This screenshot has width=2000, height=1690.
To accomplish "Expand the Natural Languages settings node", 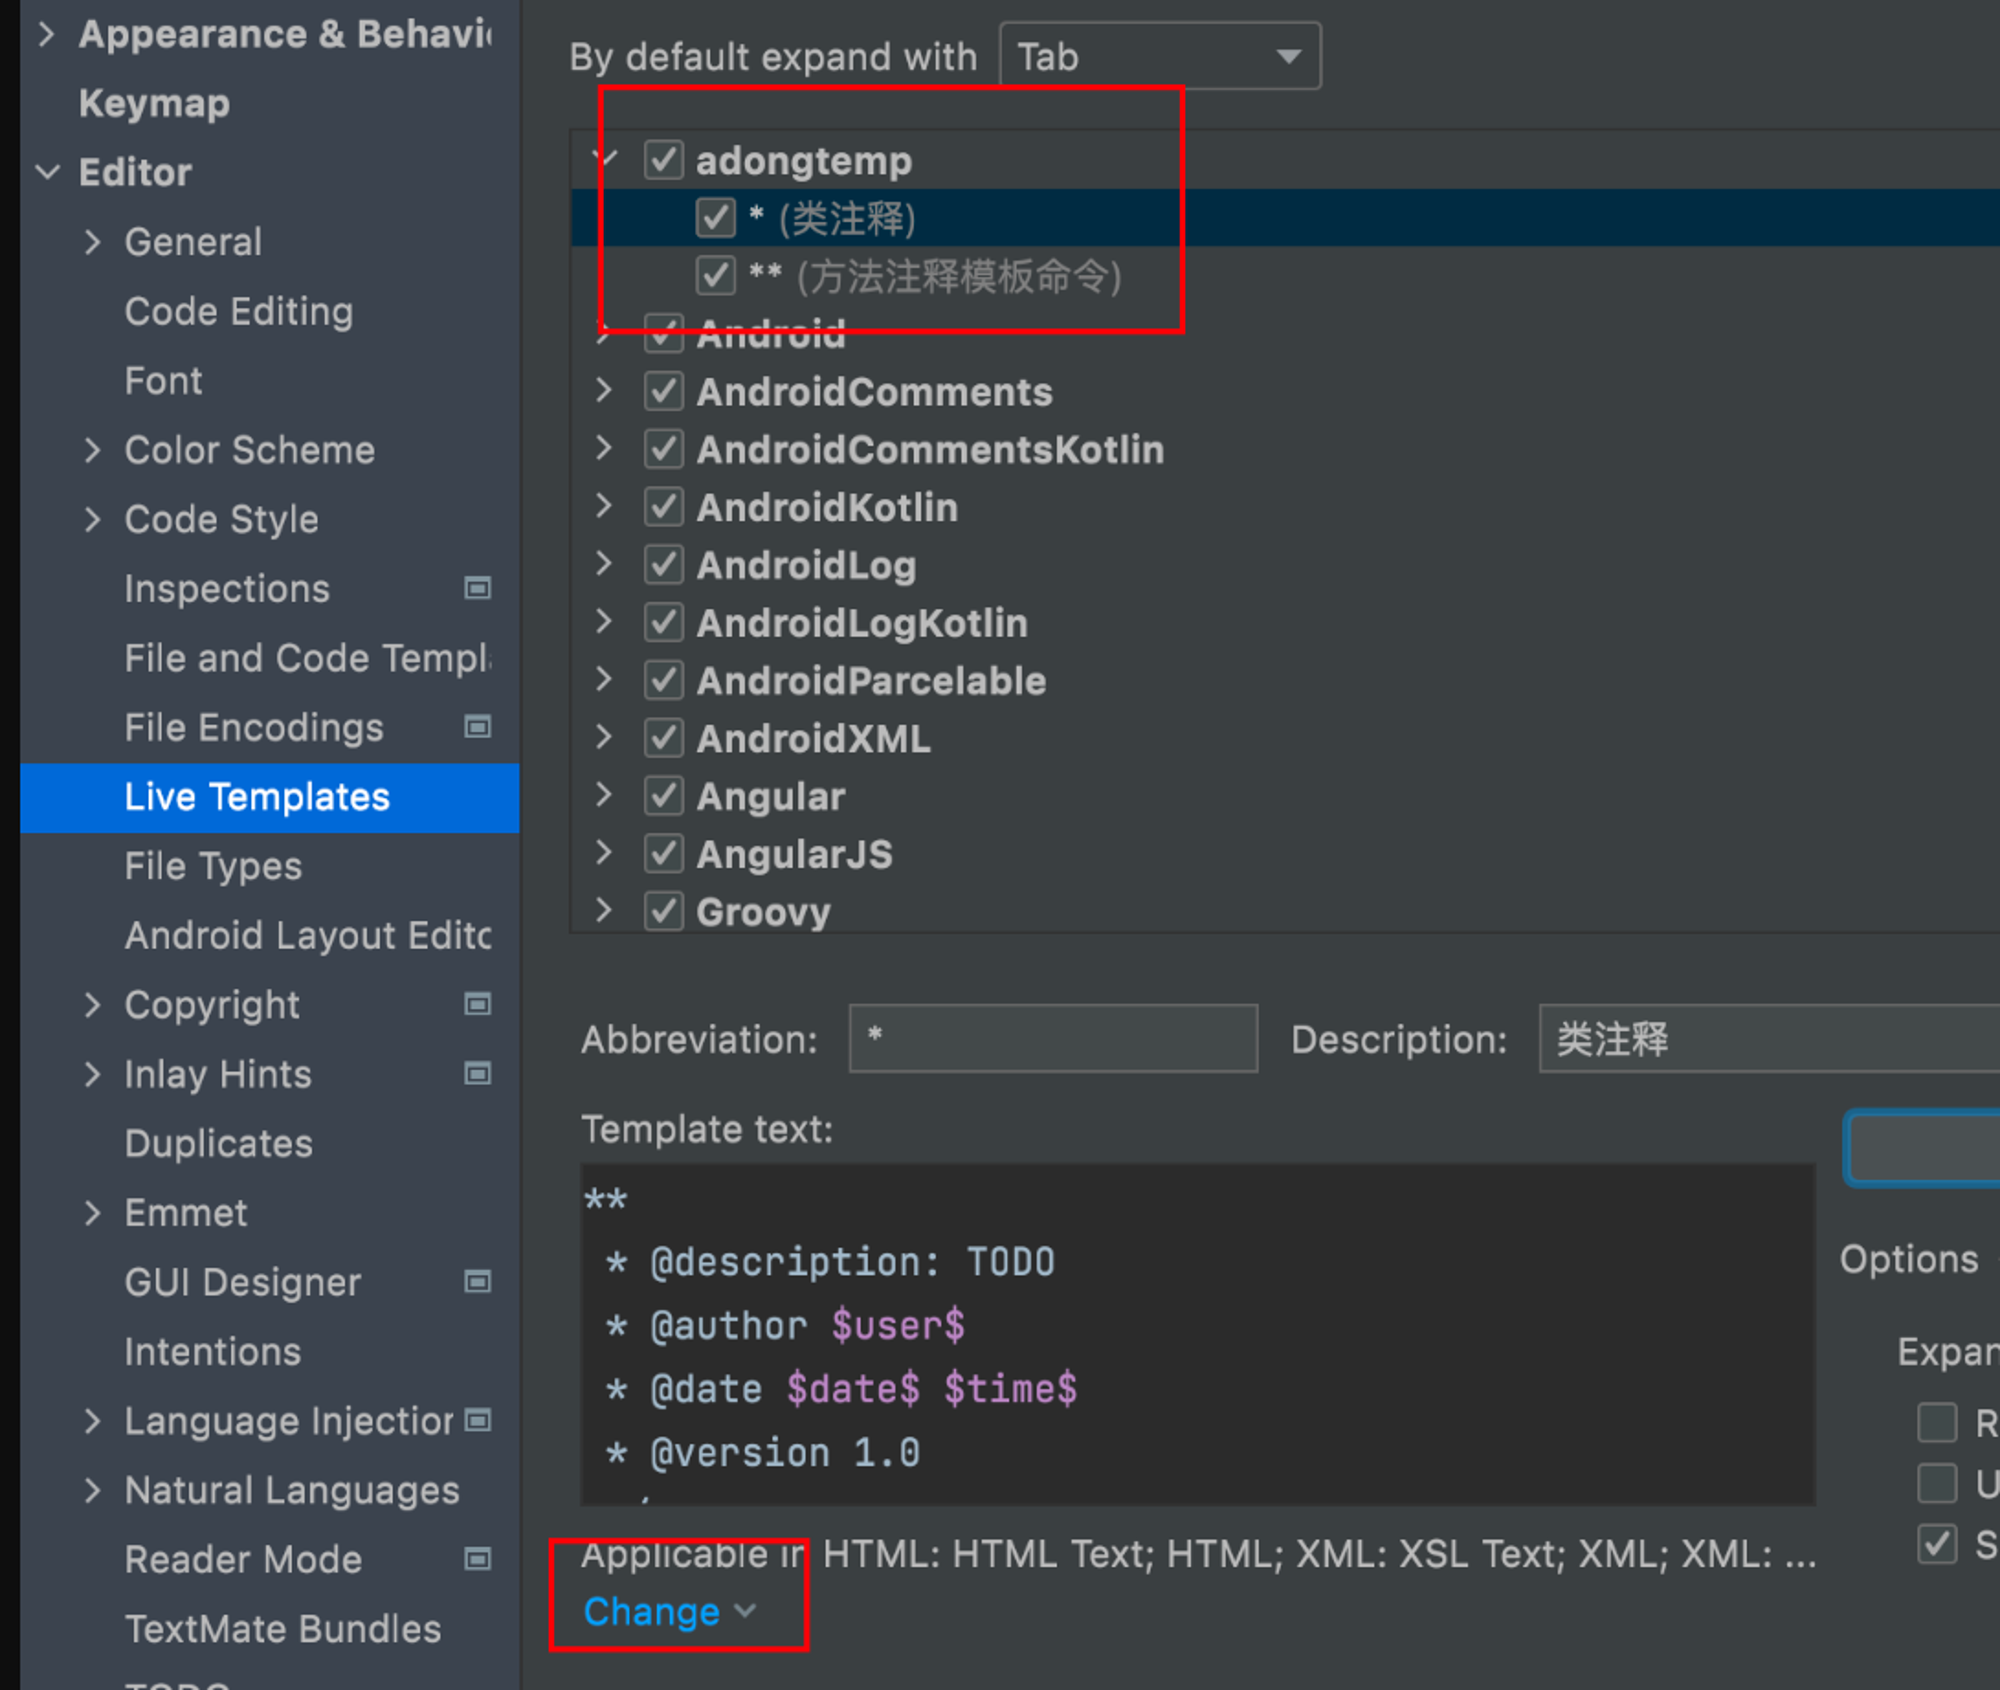I will [x=93, y=1490].
